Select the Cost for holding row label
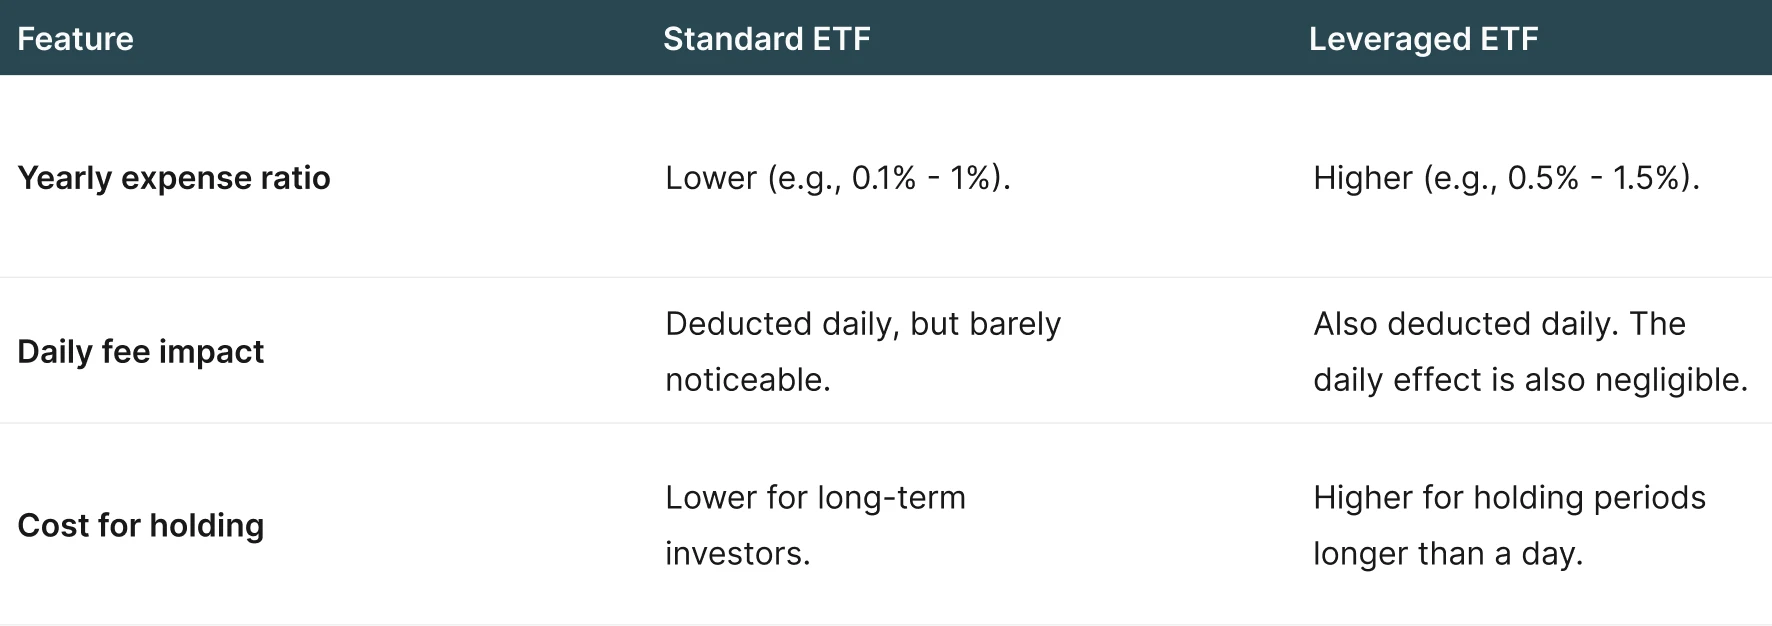The image size is (1772, 626). click(x=141, y=526)
